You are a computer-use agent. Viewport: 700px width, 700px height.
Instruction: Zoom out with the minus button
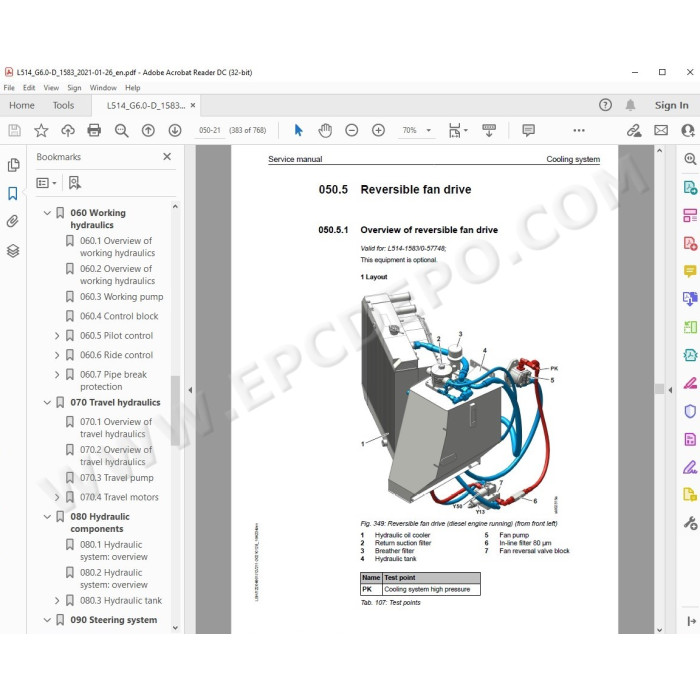click(352, 130)
